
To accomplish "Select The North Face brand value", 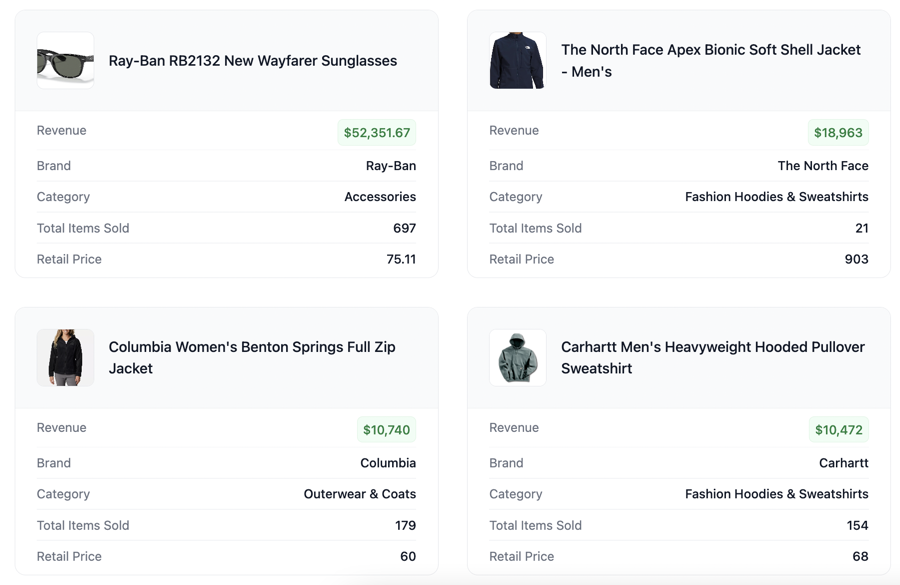I will (822, 166).
